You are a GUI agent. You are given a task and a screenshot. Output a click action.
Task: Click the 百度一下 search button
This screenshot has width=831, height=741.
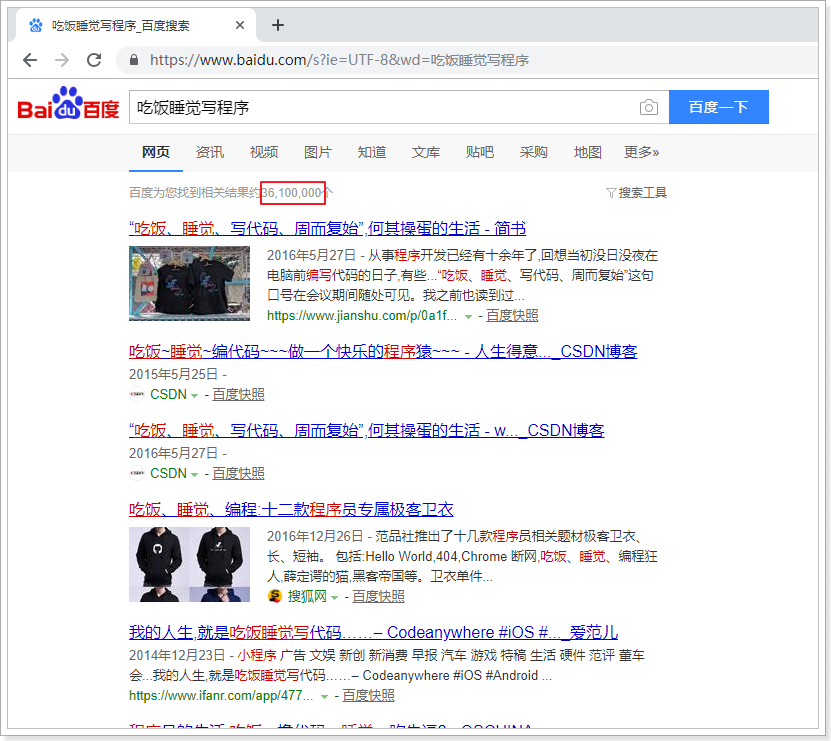click(x=718, y=107)
